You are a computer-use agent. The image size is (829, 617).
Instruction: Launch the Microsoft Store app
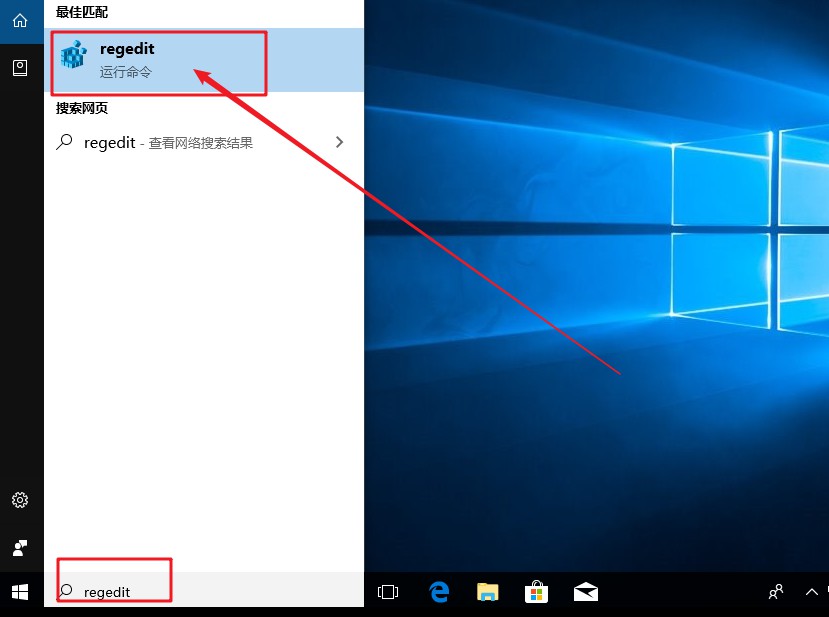tap(537, 592)
